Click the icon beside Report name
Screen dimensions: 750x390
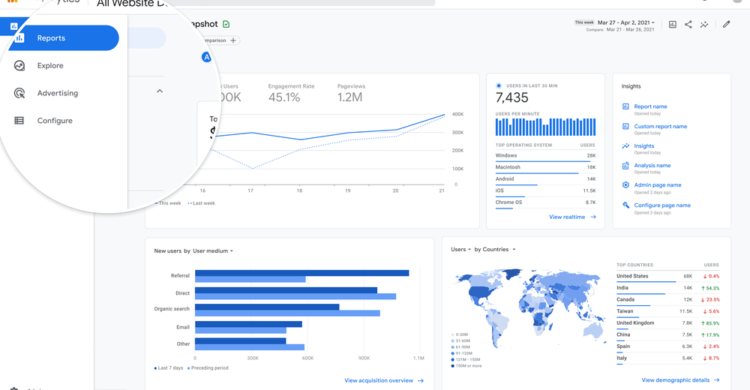(x=626, y=106)
